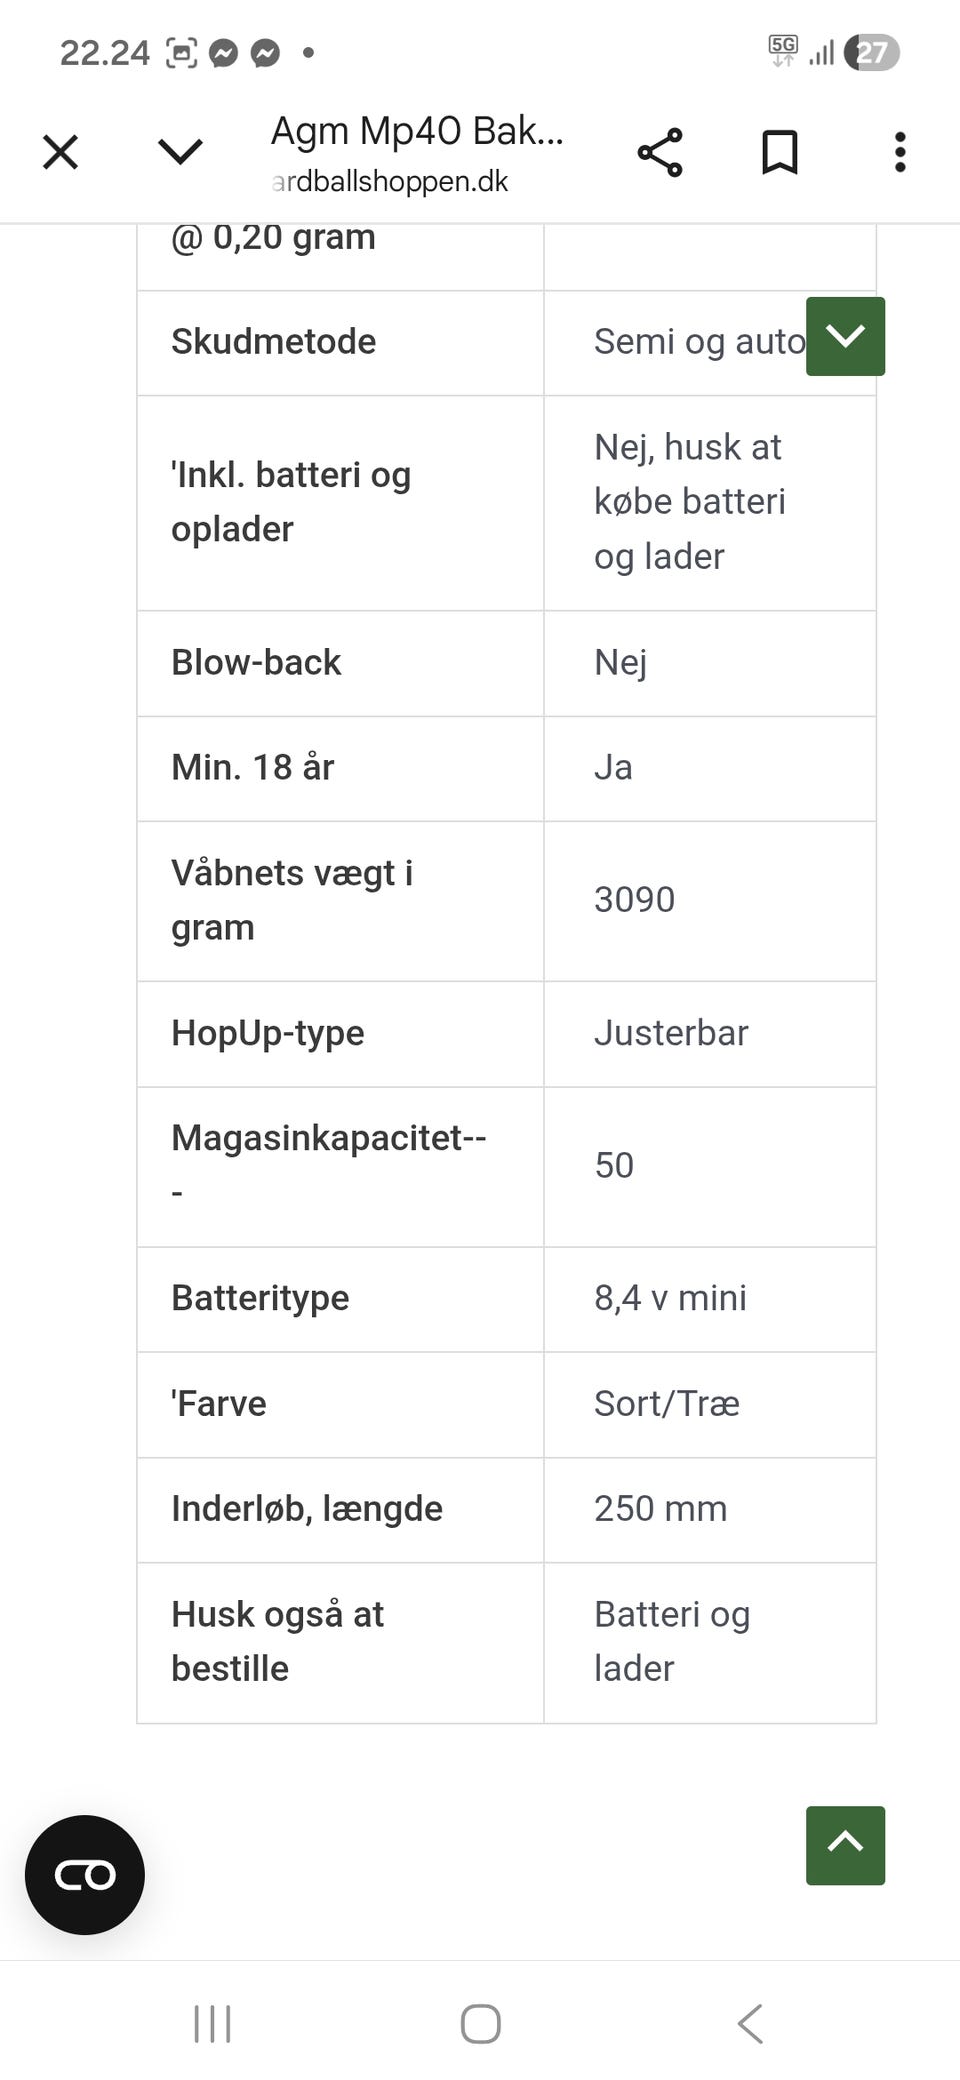Tap the share icon

pos(660,153)
